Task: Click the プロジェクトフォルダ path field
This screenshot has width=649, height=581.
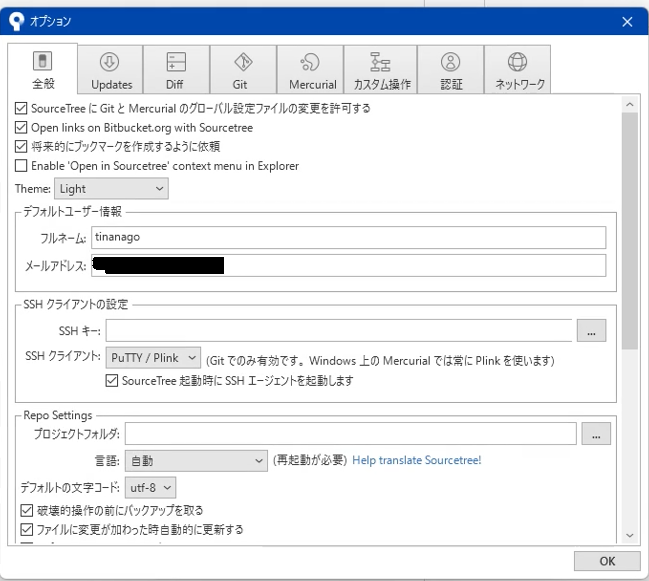Action: coord(351,434)
